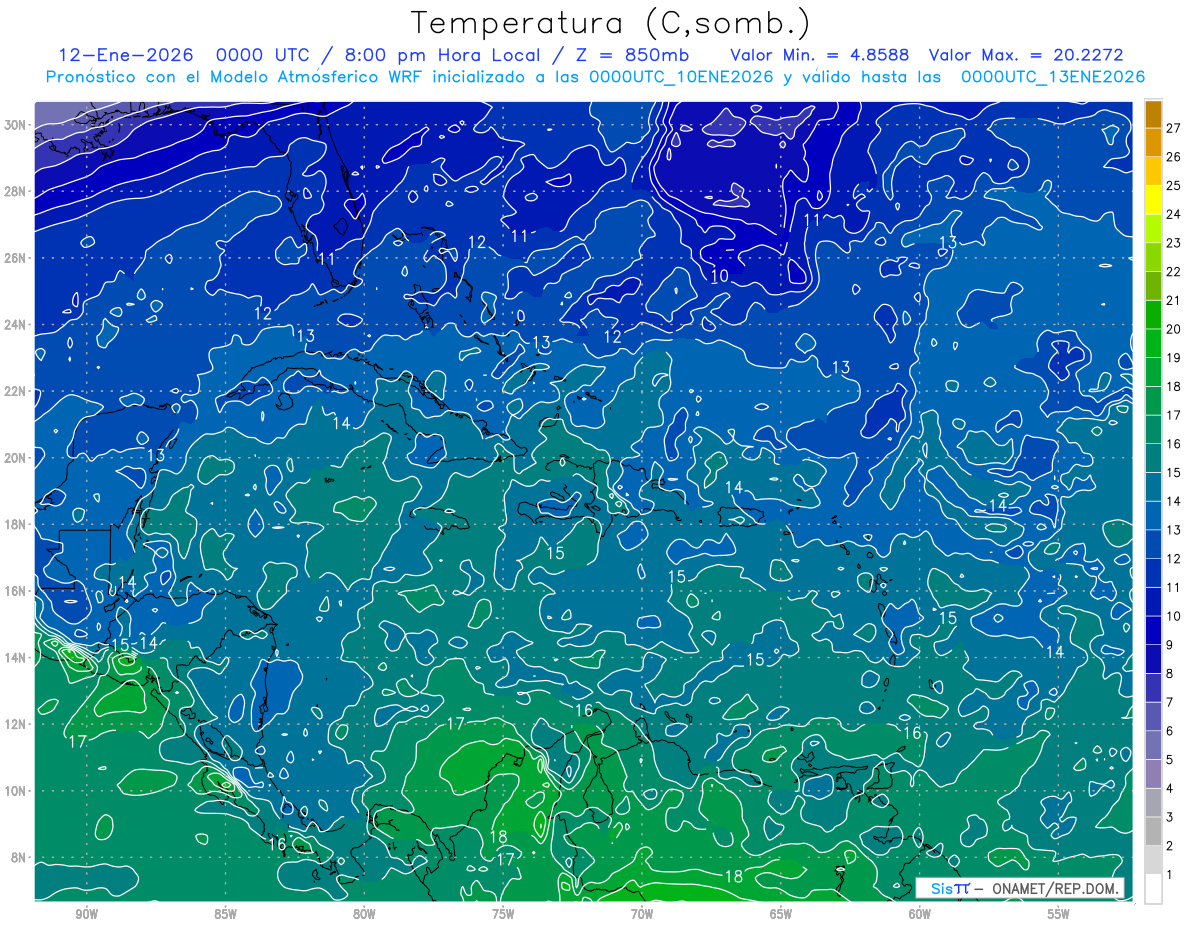Click legend value 21
The image size is (1200, 927).
click(x=1174, y=300)
